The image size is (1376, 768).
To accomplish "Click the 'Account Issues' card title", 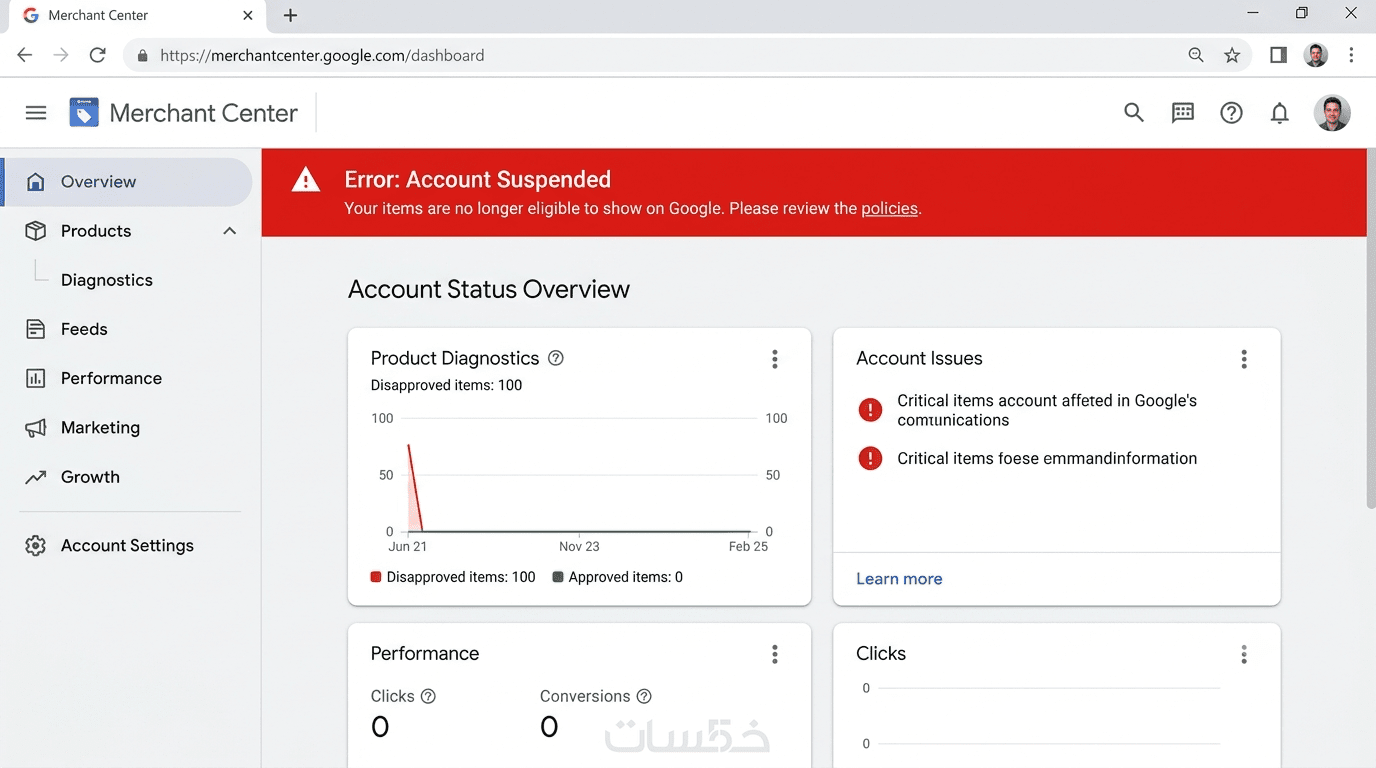I will click(x=919, y=358).
